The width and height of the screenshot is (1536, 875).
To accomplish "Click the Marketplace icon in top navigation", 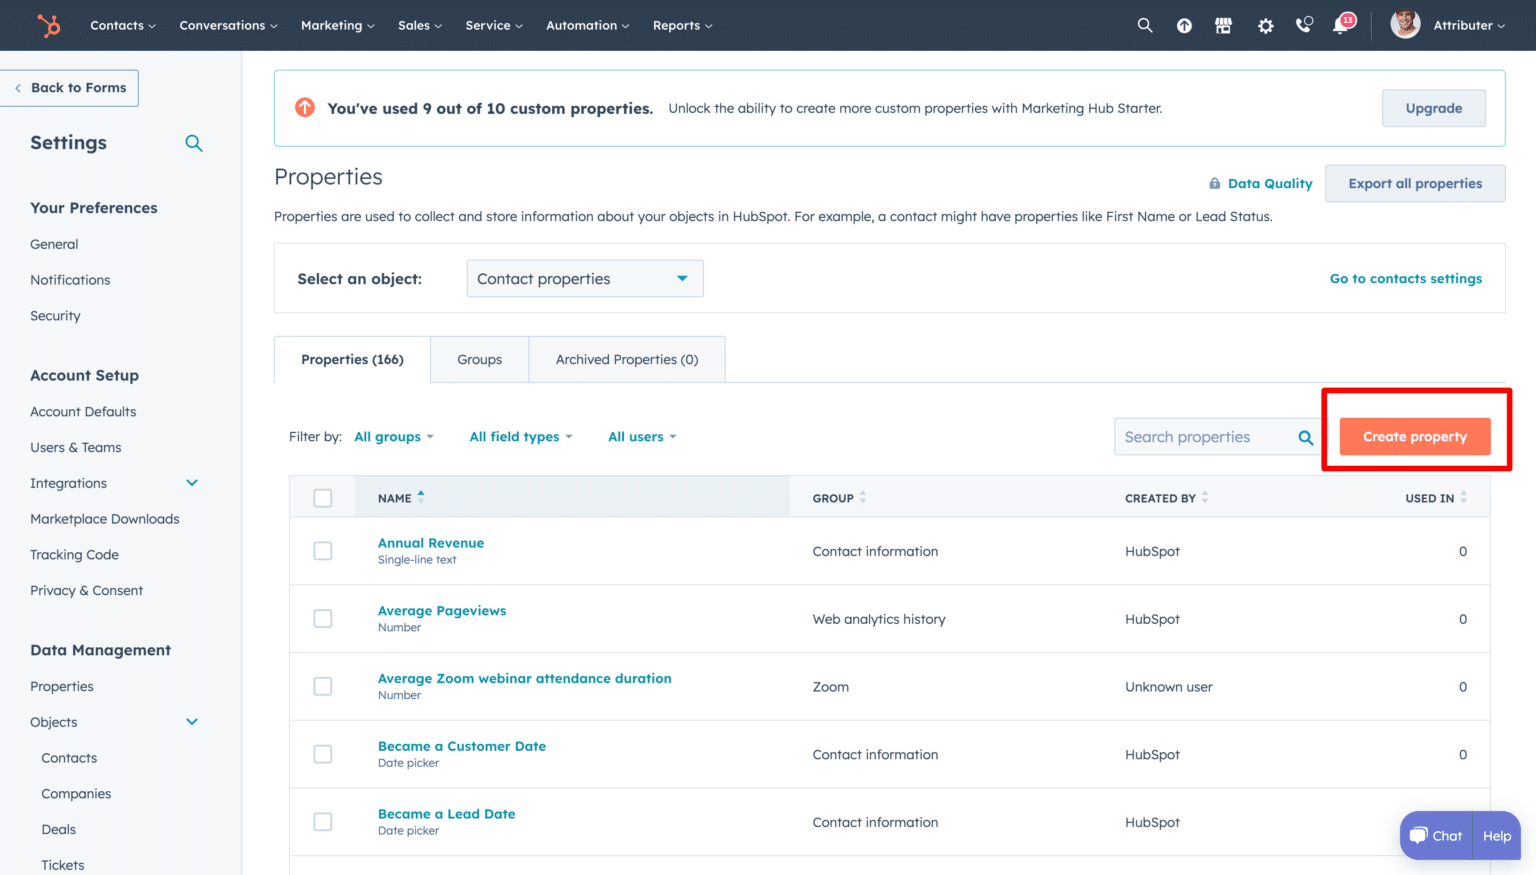I will [1224, 25].
